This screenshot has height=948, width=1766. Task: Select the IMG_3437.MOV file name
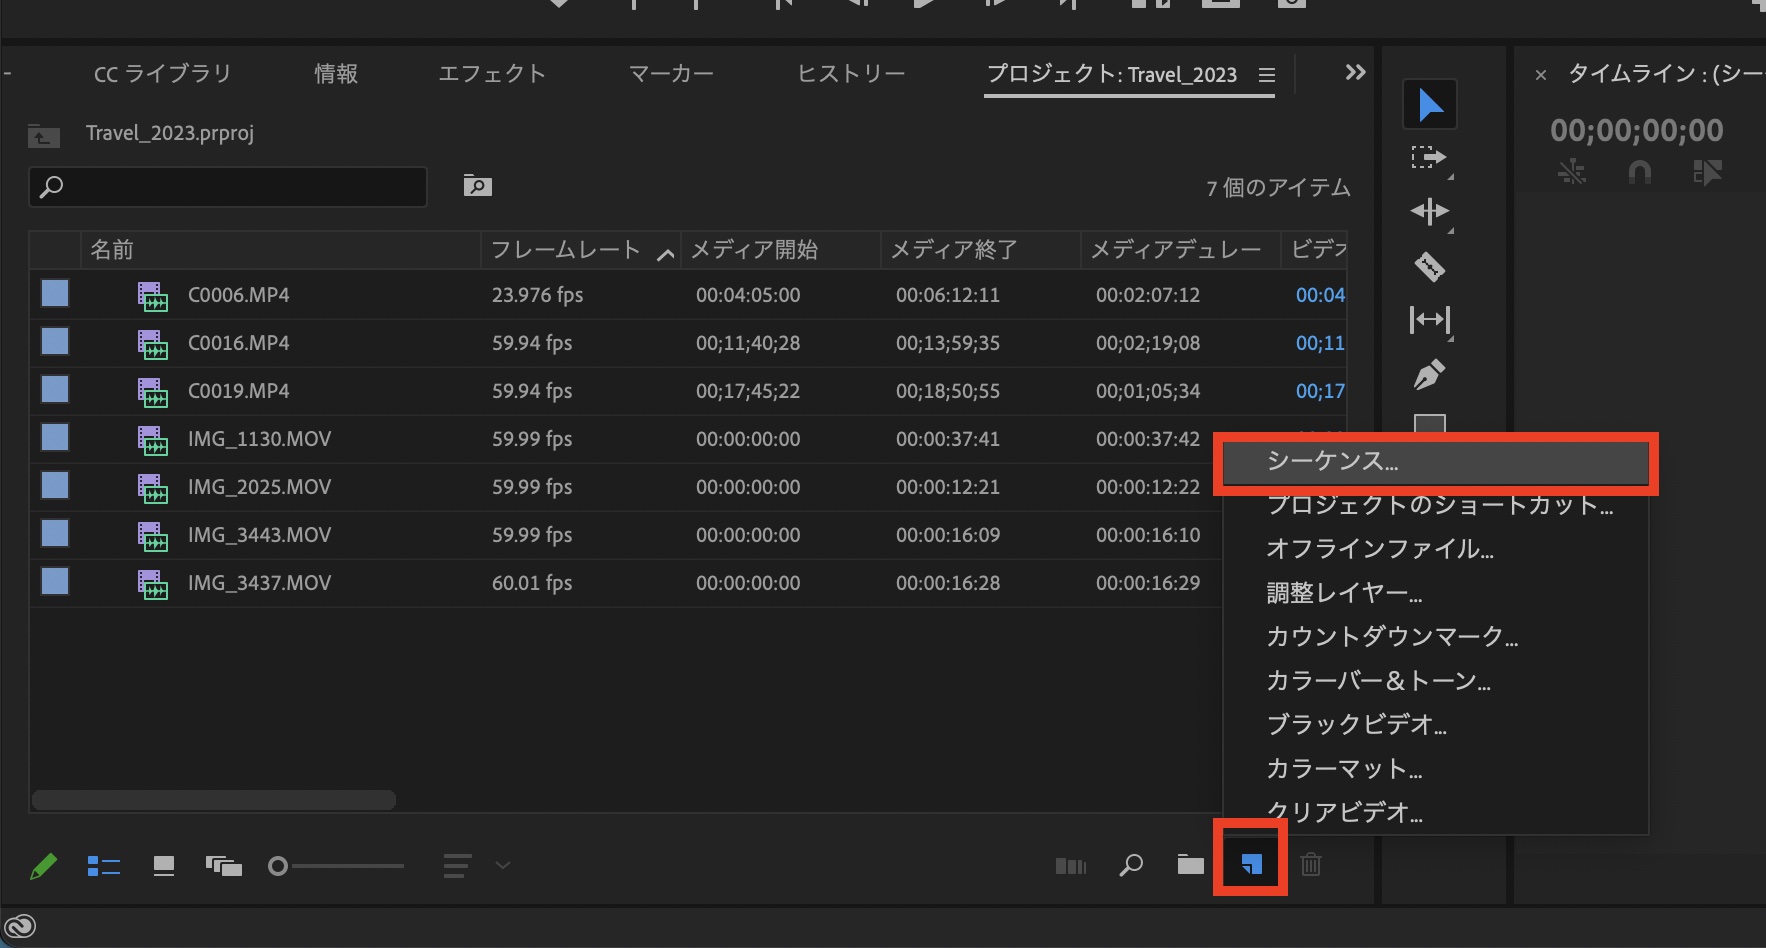(x=259, y=583)
